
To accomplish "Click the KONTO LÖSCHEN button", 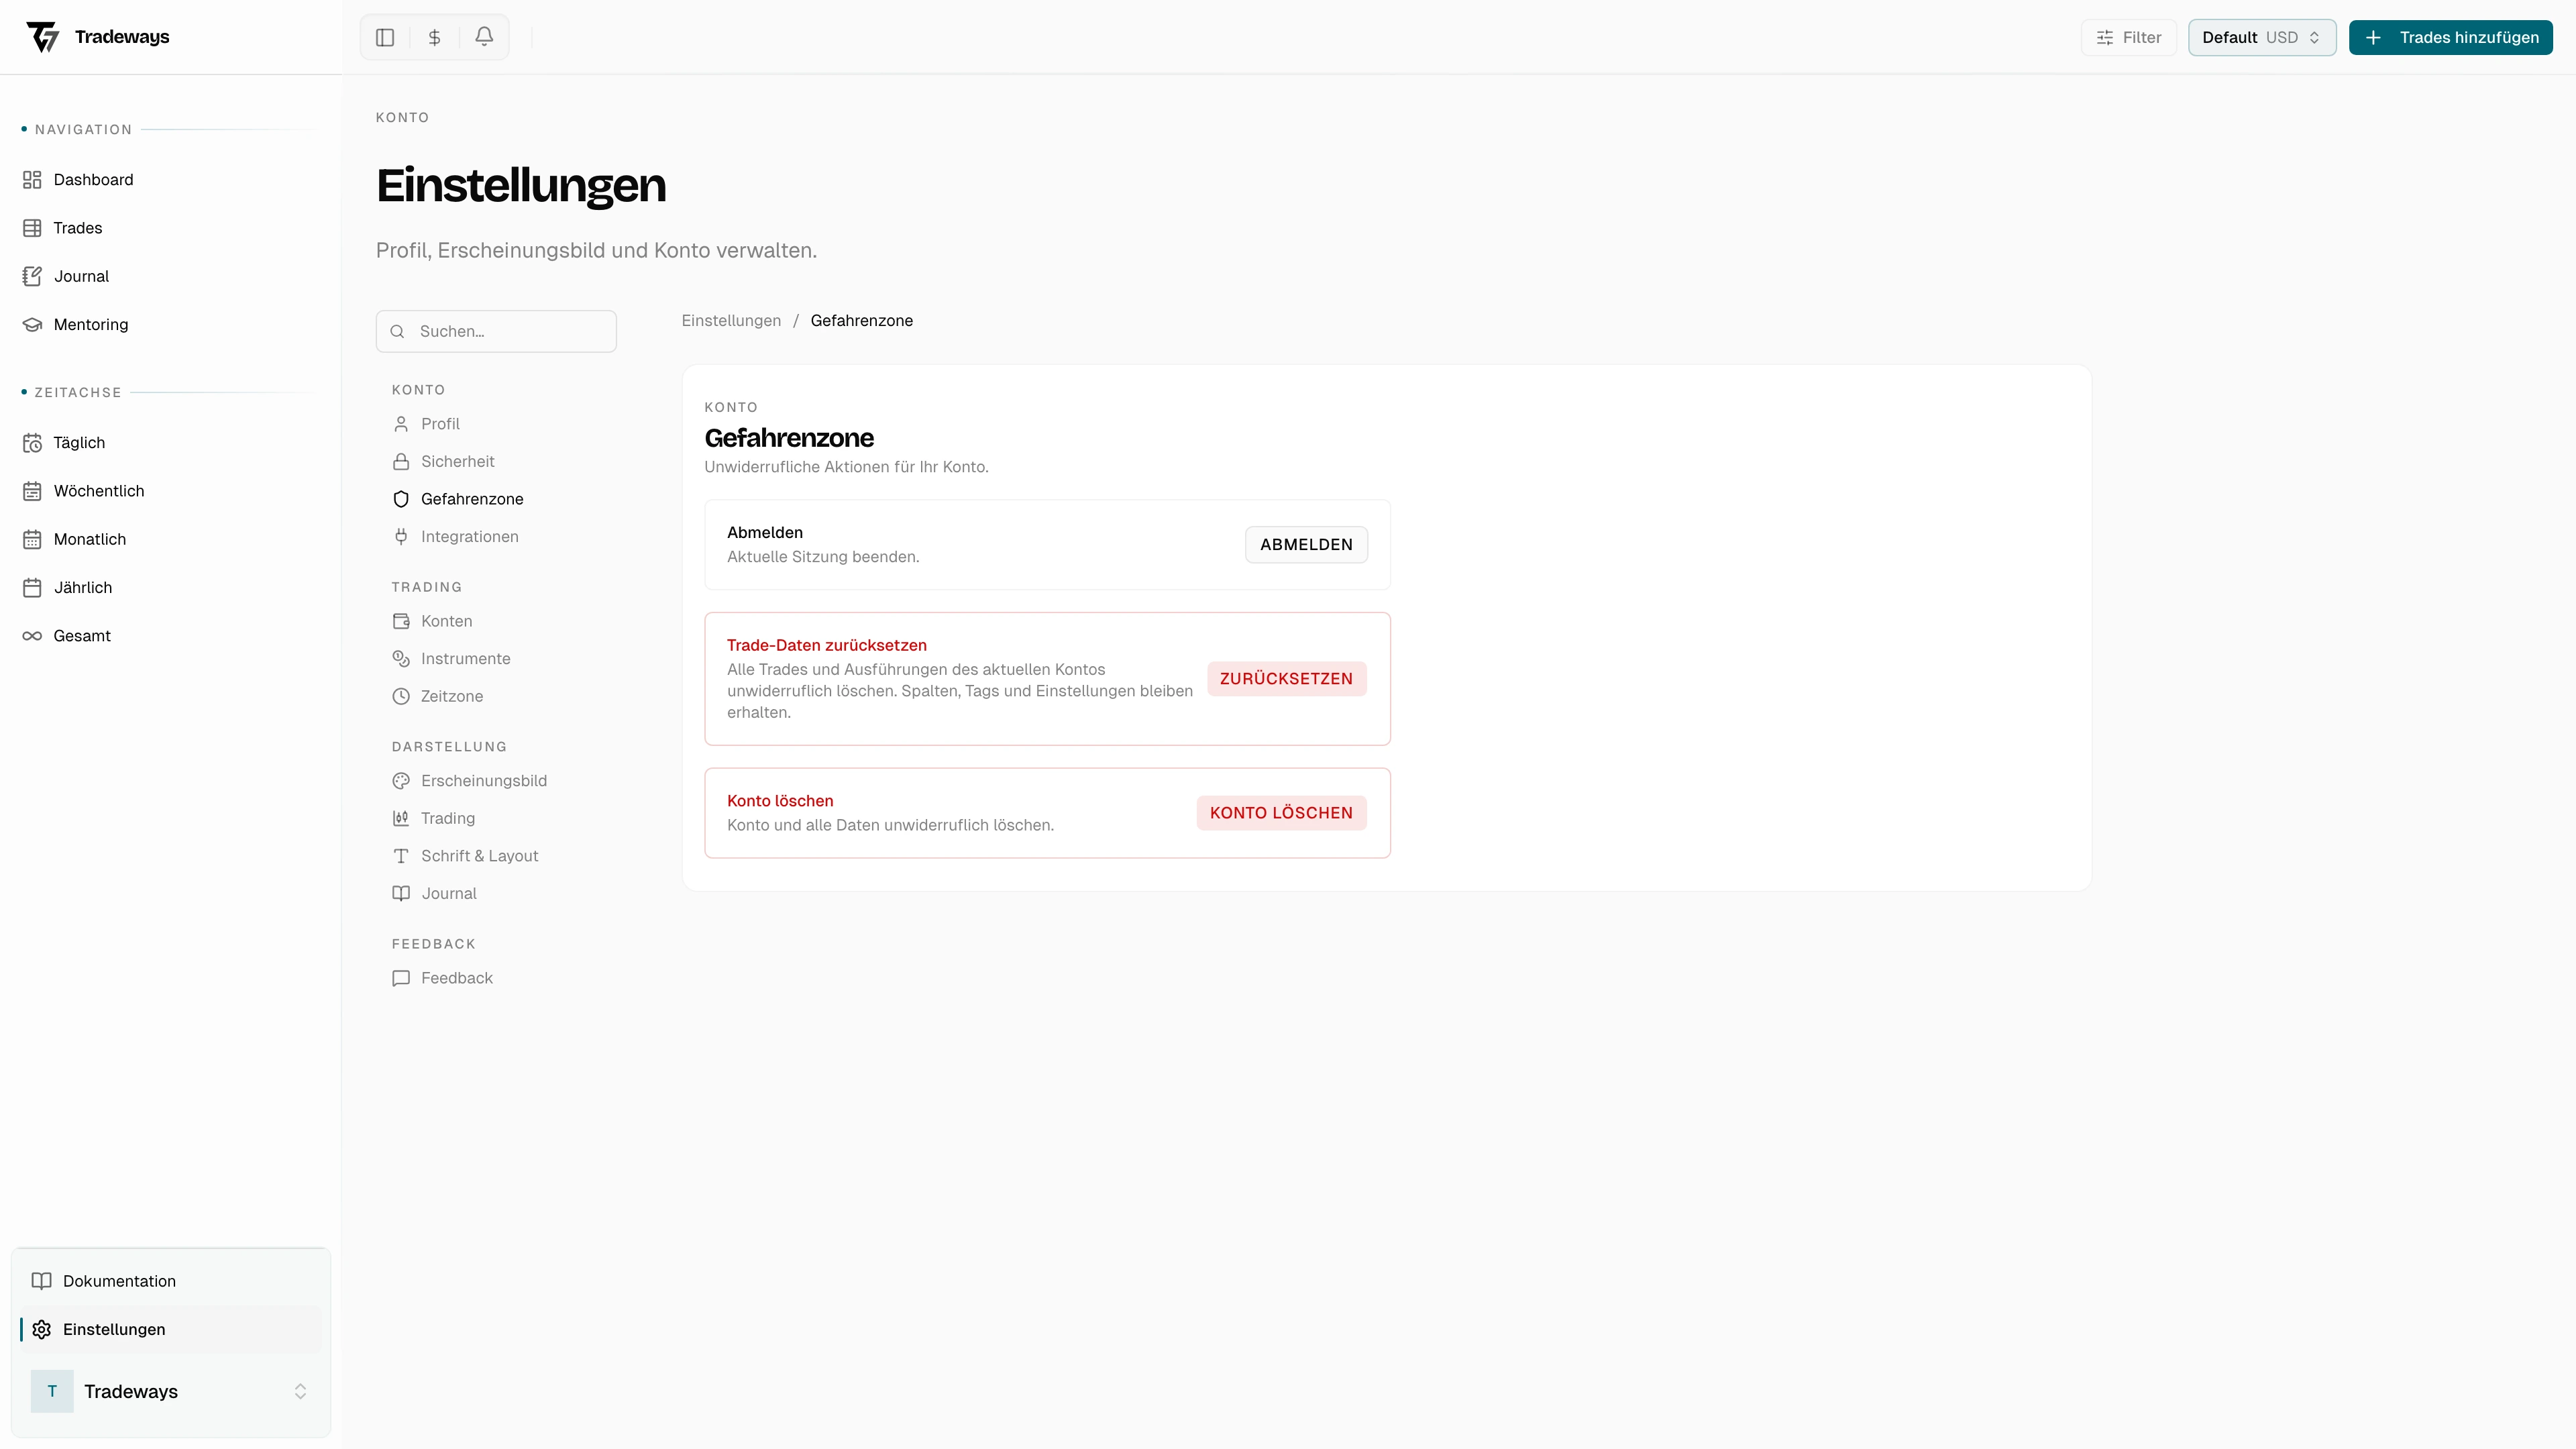I will pyautogui.click(x=1281, y=813).
